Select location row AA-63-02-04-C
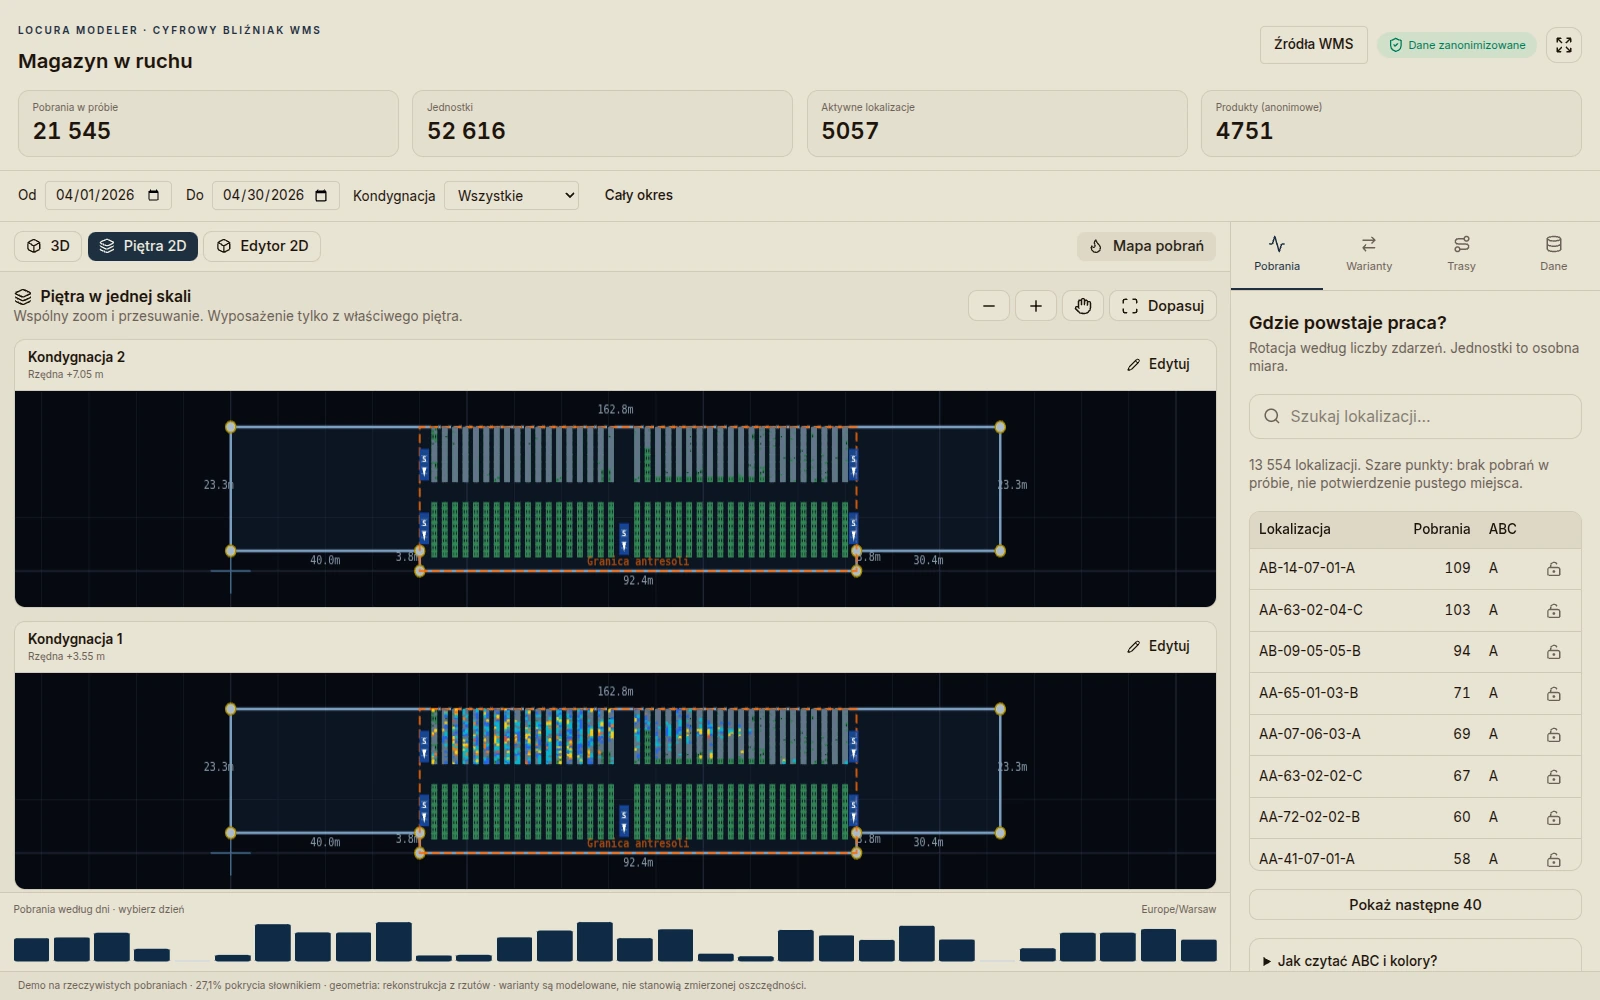Image resolution: width=1600 pixels, height=1000 pixels. pyautogui.click(x=1415, y=610)
